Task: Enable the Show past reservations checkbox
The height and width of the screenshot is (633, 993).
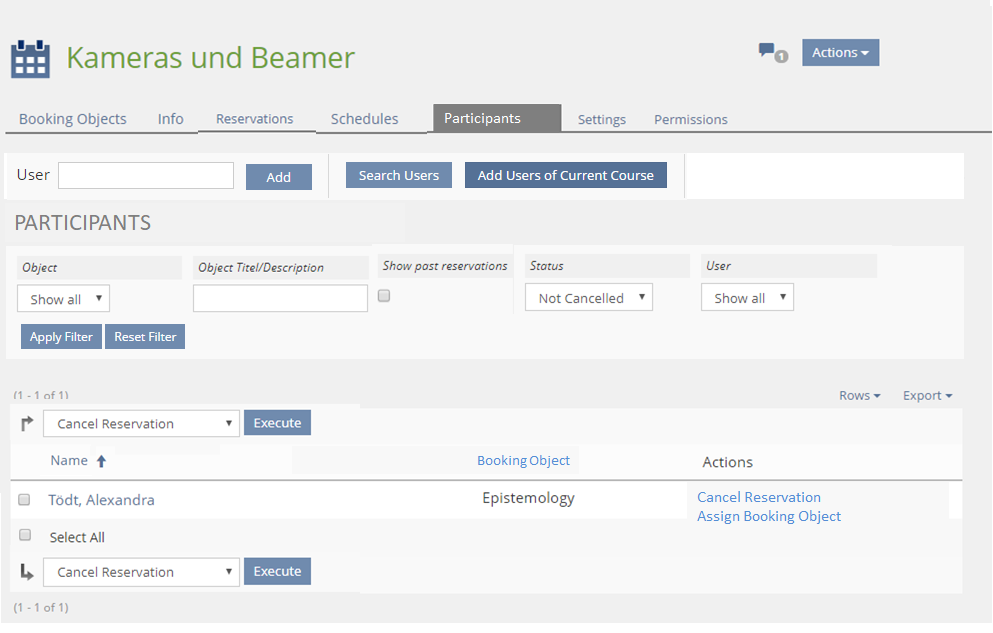Action: [384, 296]
